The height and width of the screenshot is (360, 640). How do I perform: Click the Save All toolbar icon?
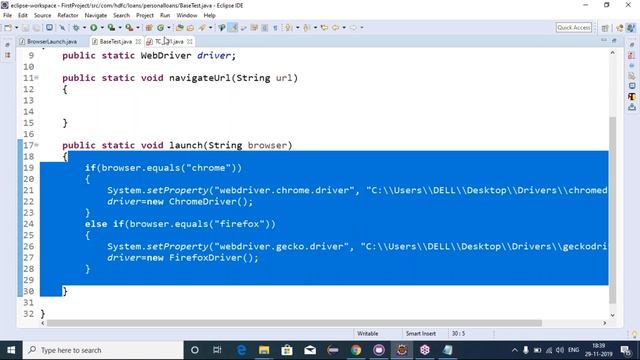click(36, 28)
